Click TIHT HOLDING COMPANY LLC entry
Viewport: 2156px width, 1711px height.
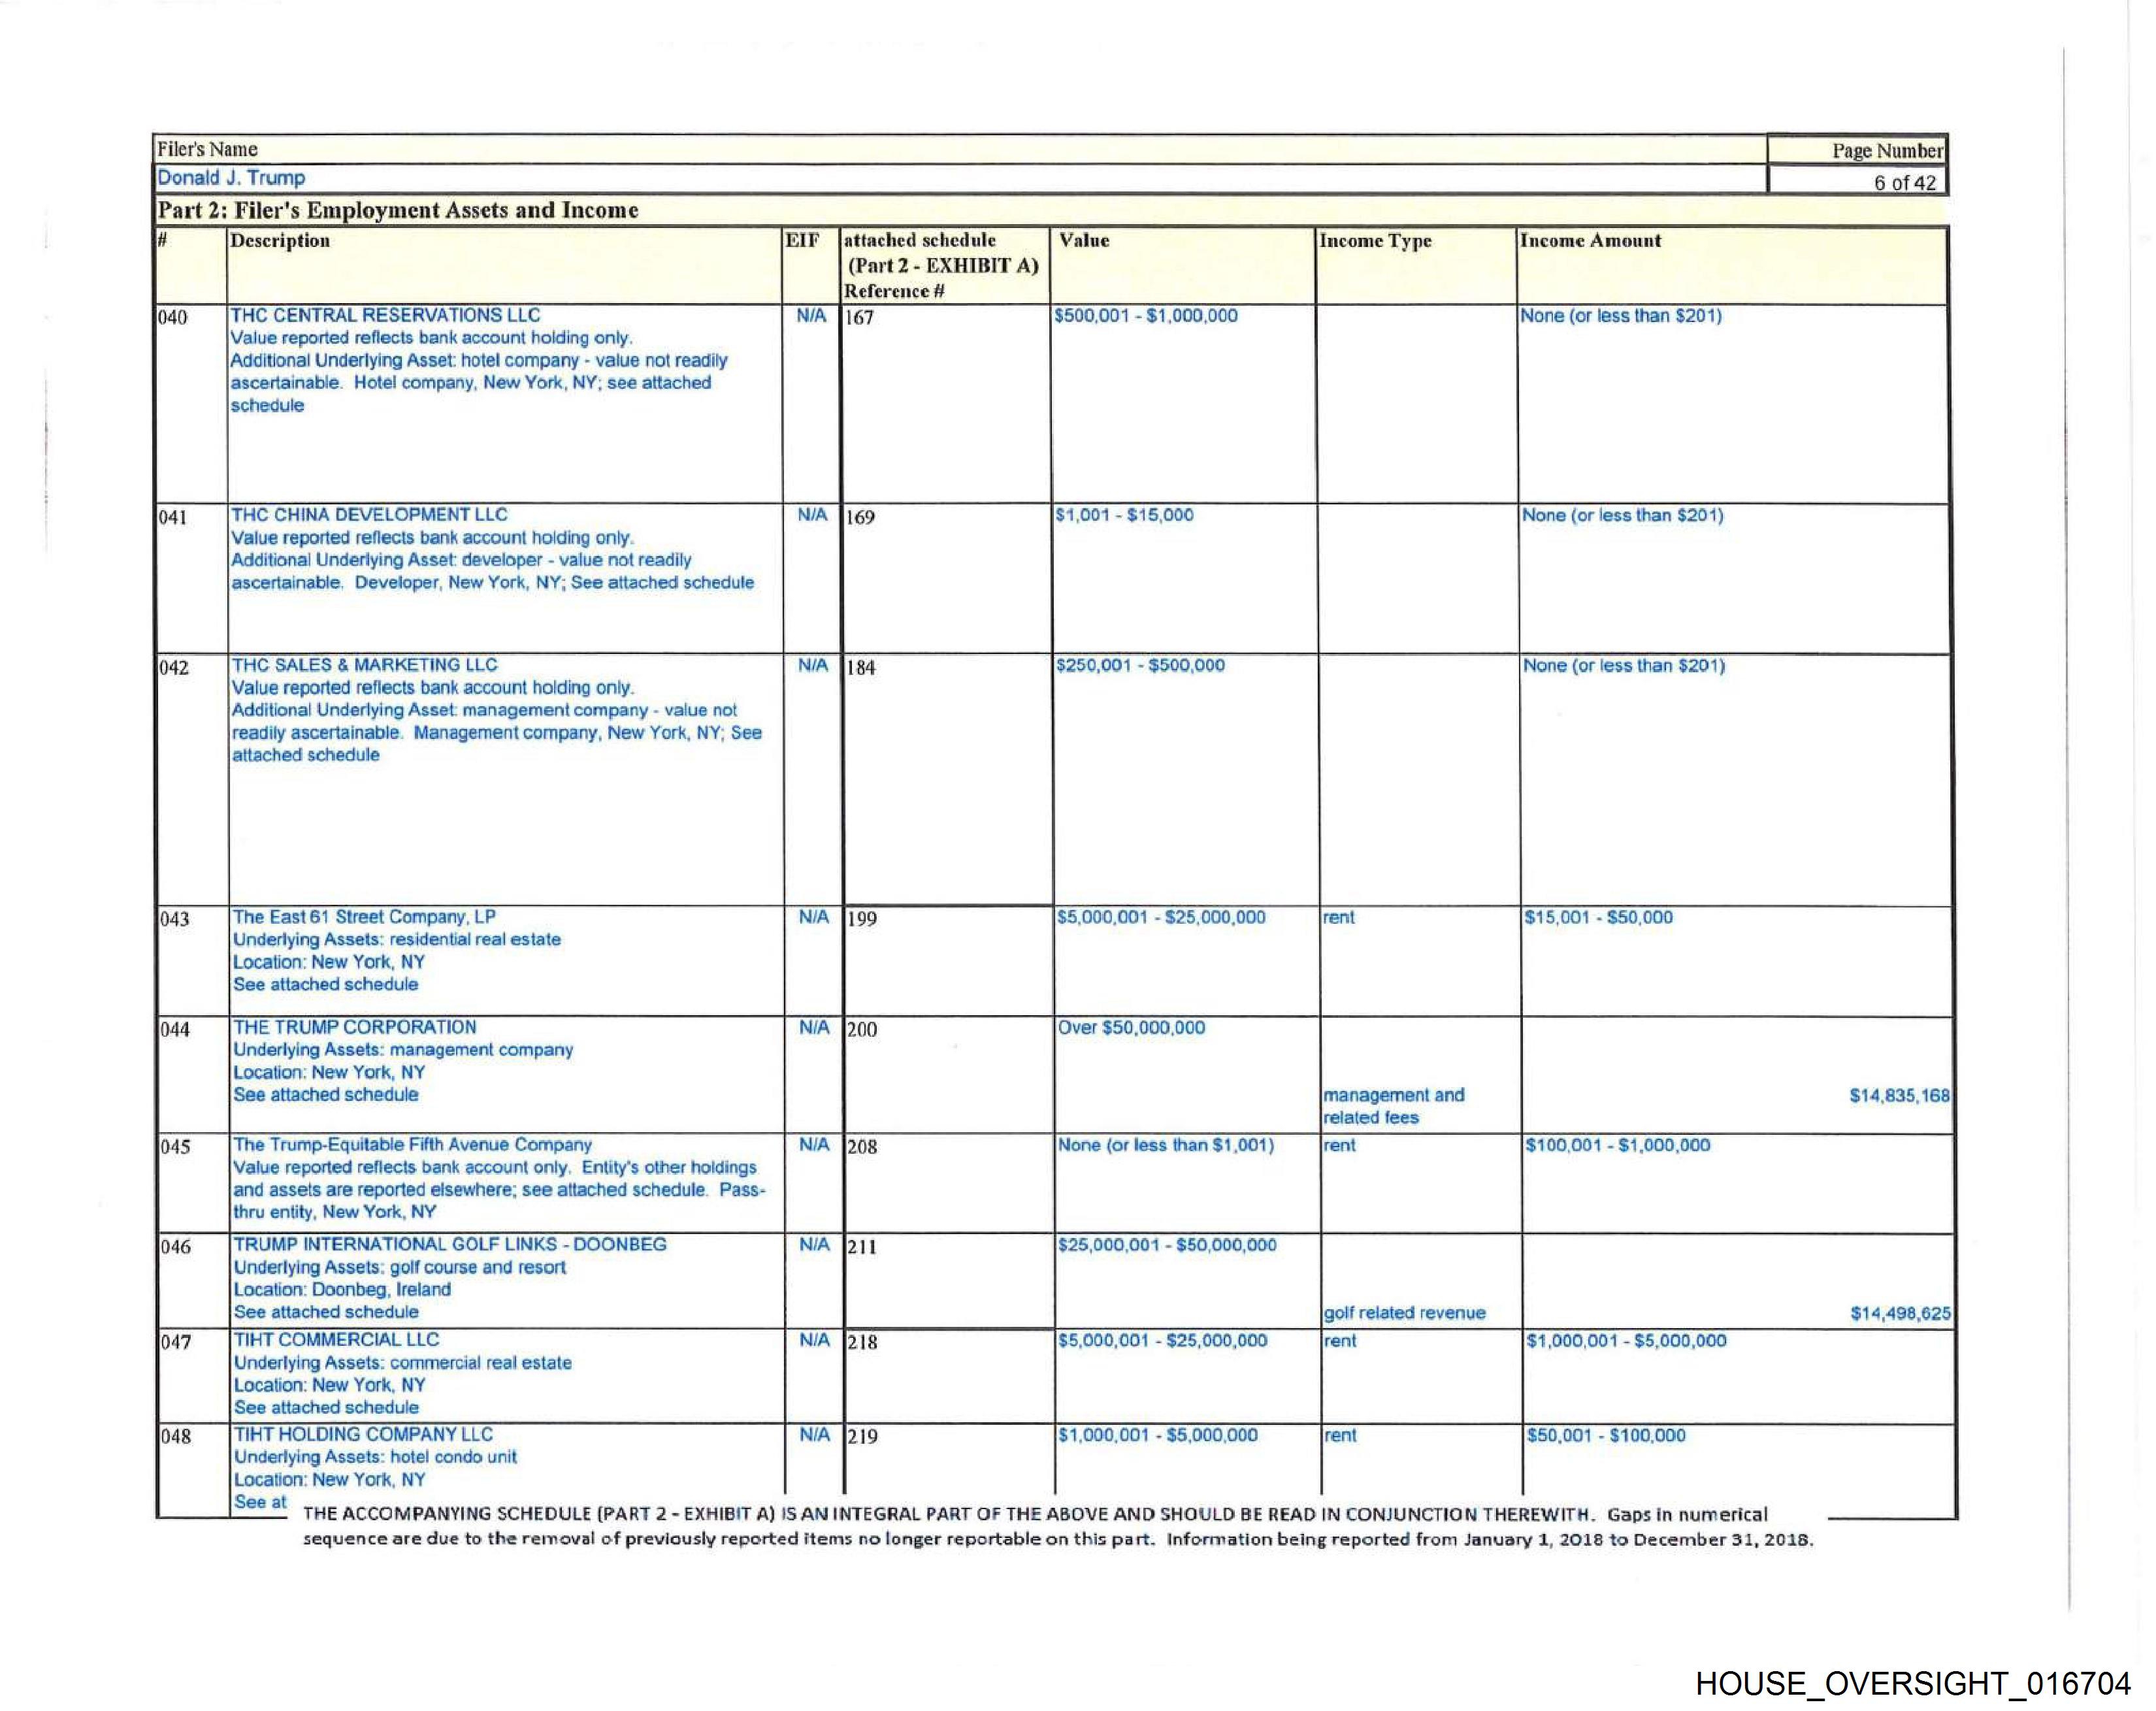[363, 1434]
